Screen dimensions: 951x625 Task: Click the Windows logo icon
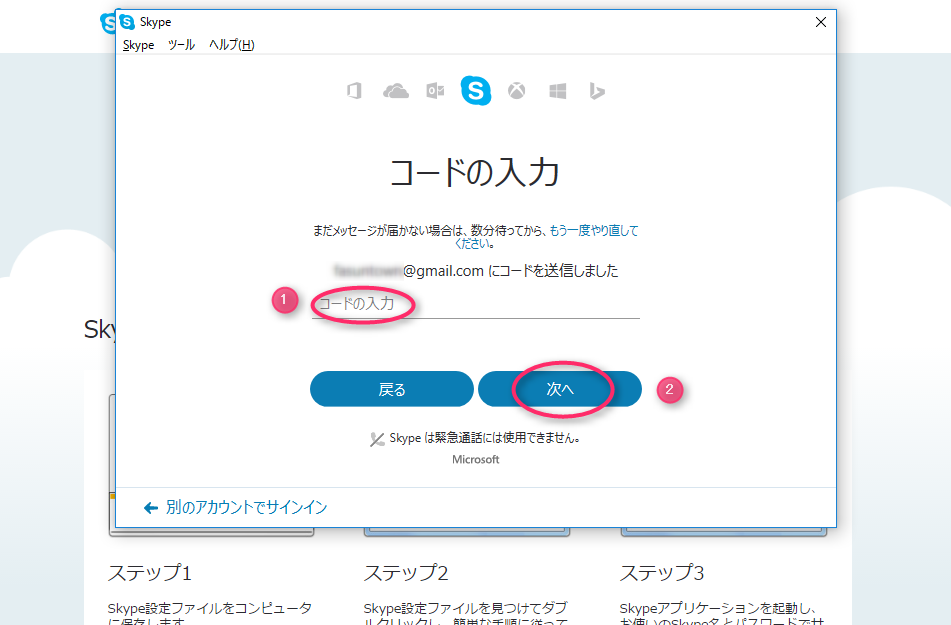[x=557, y=91]
